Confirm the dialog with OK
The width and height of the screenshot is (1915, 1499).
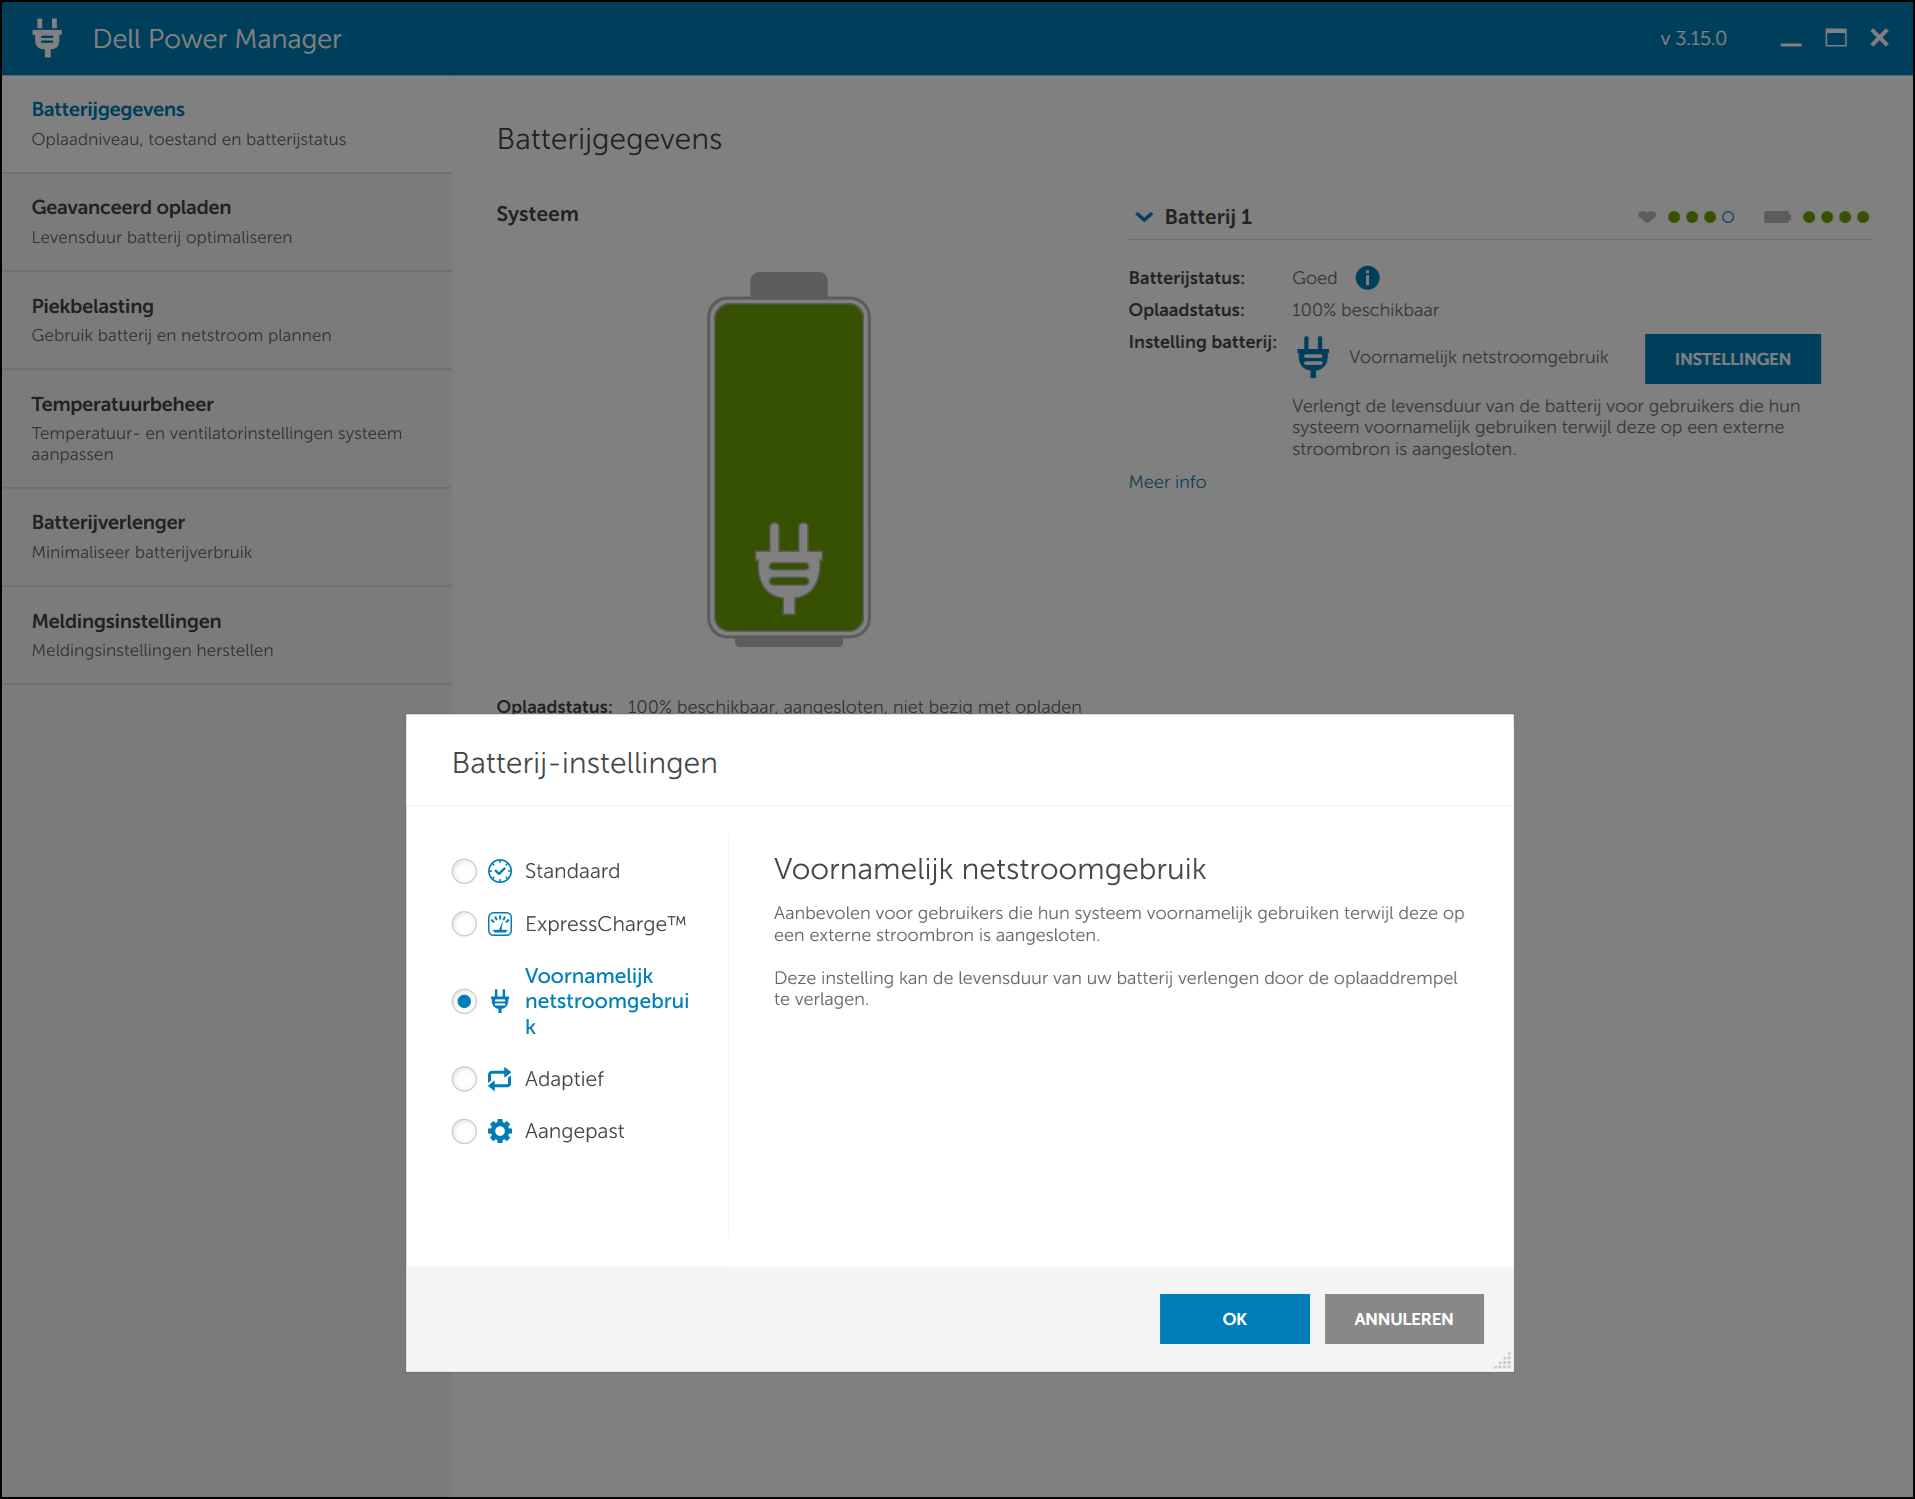1235,1319
